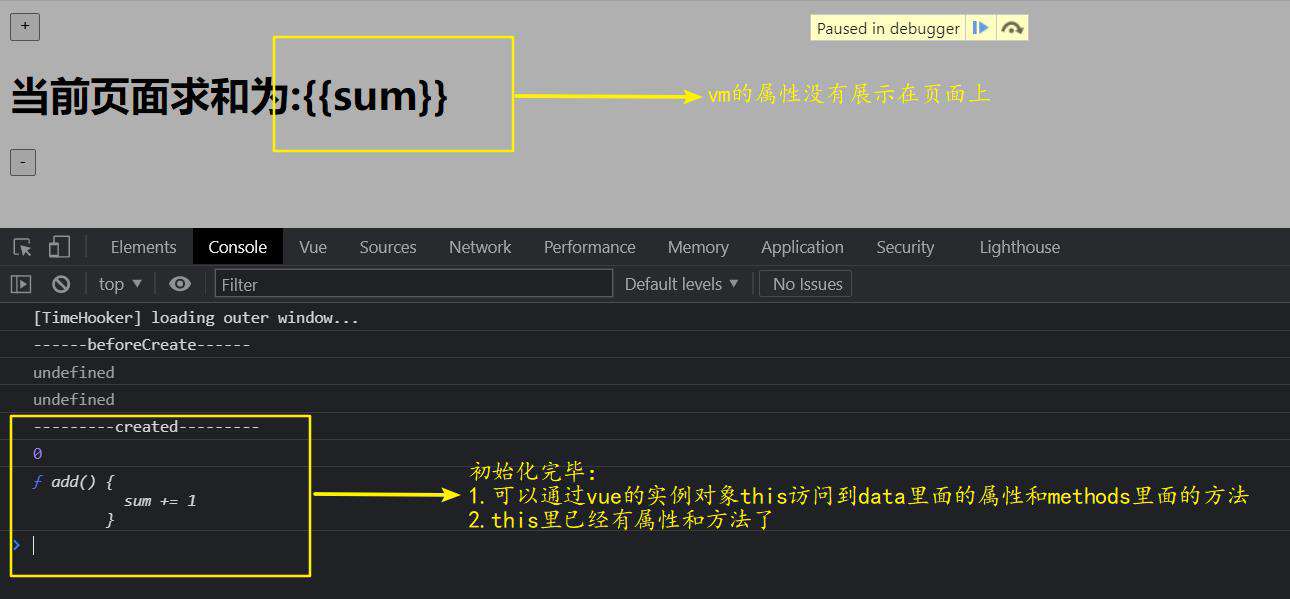Expand the Default levels dropdown
The width and height of the screenshot is (1290, 599).
(x=681, y=284)
